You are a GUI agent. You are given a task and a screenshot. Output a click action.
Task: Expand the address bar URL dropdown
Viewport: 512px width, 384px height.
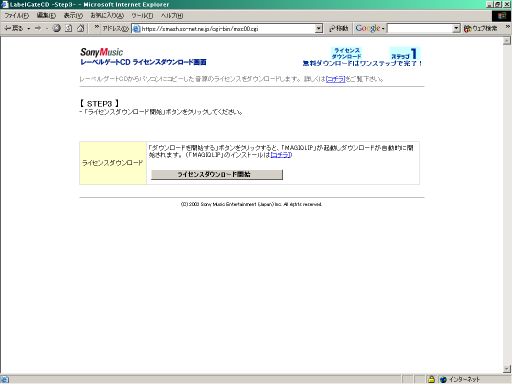click(319, 29)
